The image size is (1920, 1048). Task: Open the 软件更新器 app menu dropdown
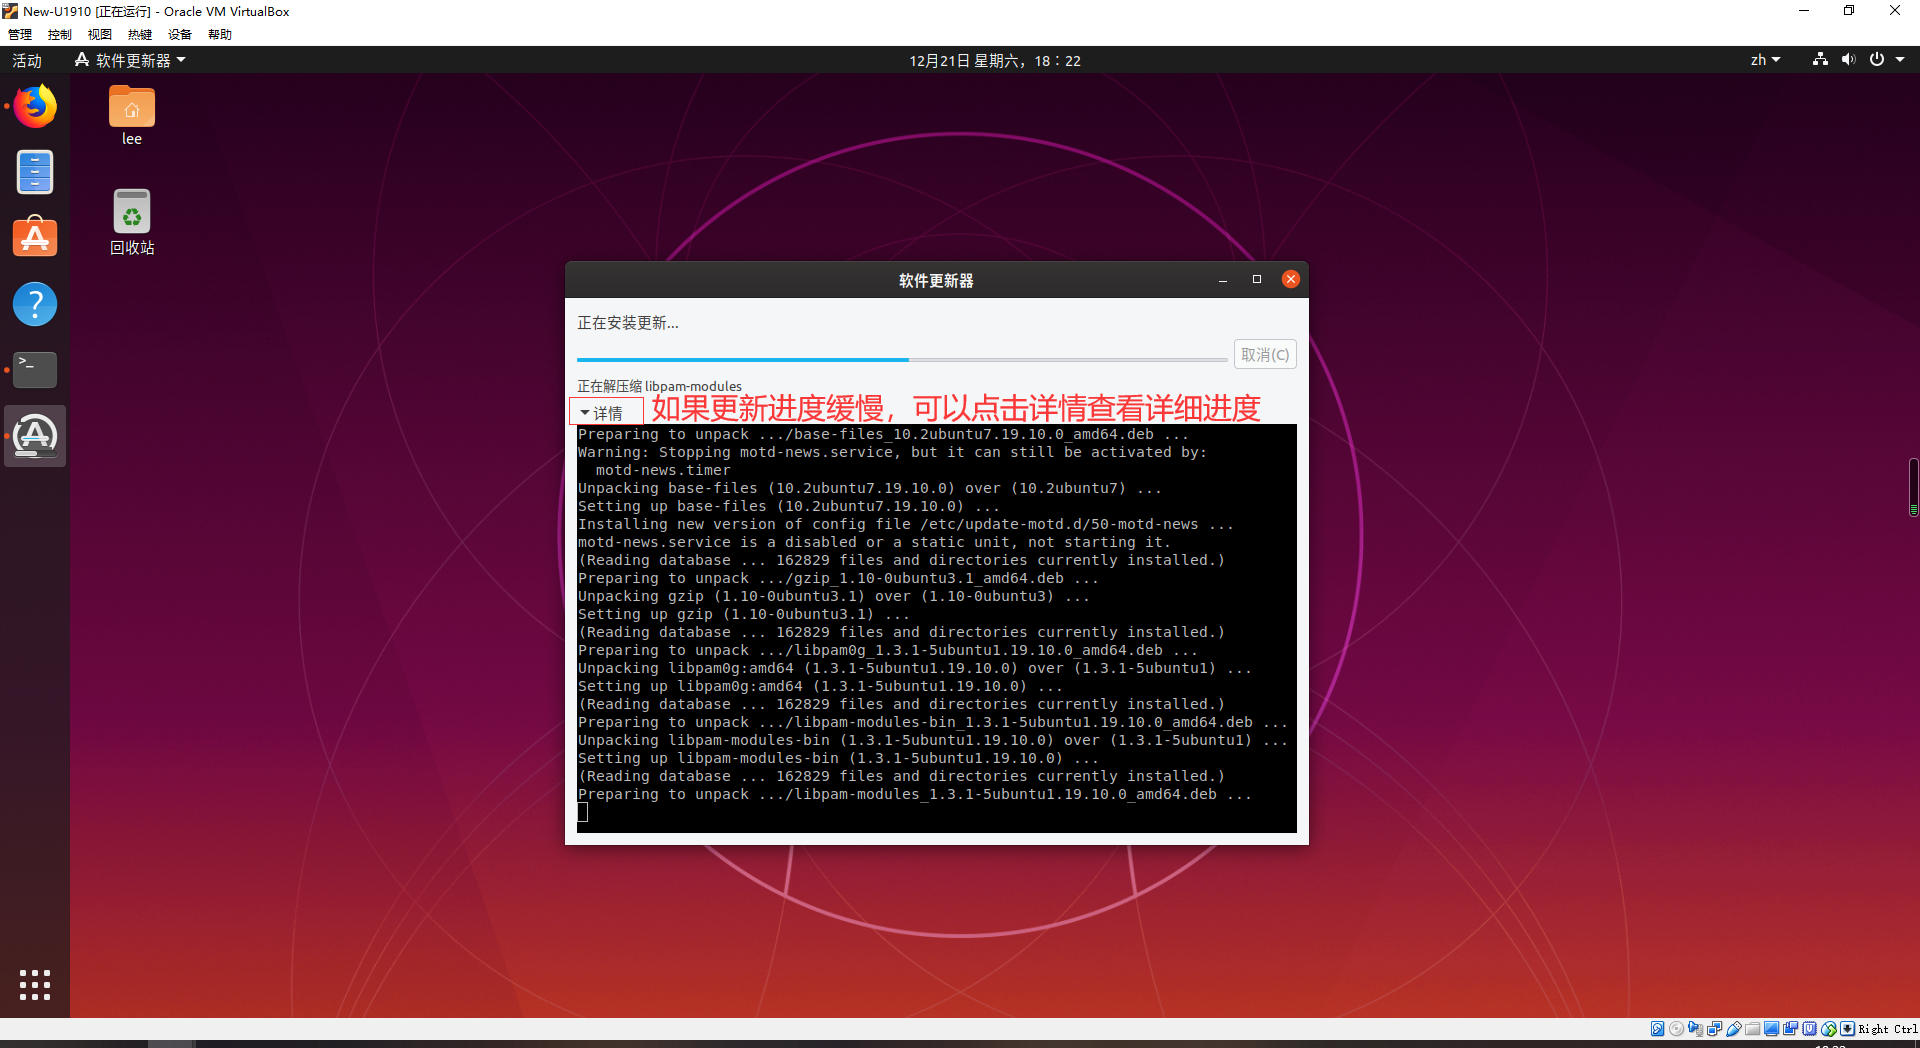(130, 60)
